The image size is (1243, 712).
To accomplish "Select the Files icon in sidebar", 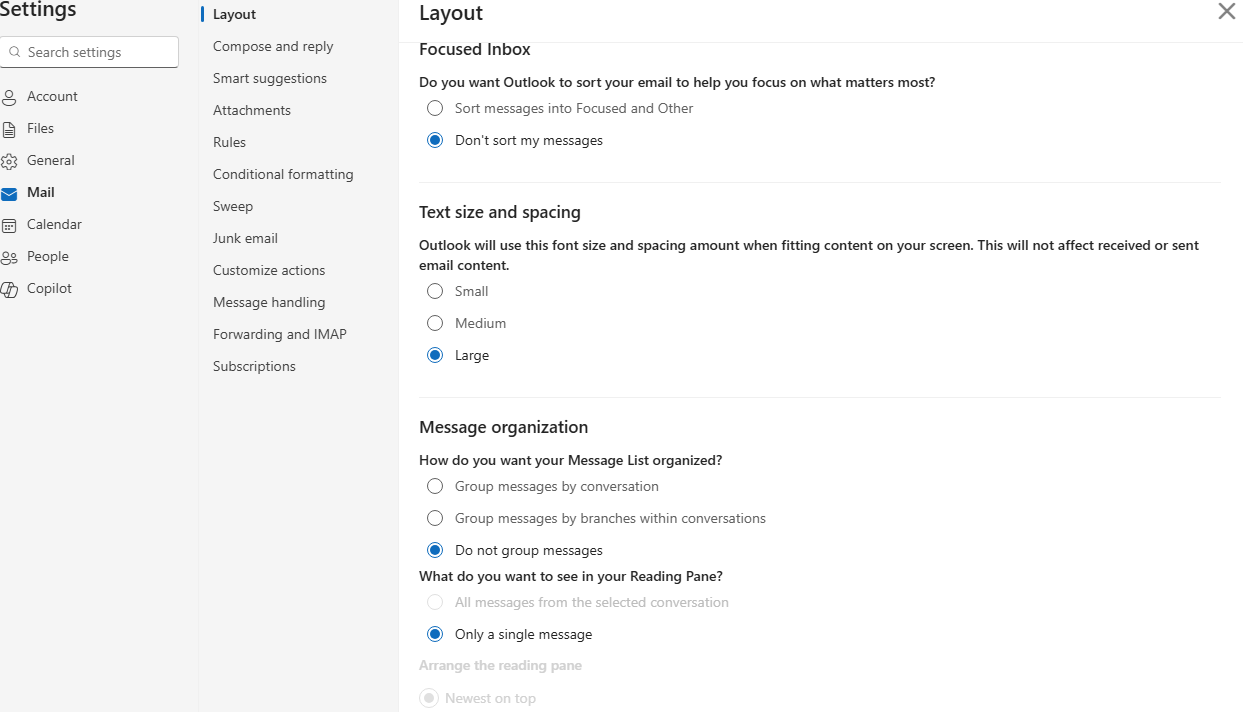I will (9, 127).
